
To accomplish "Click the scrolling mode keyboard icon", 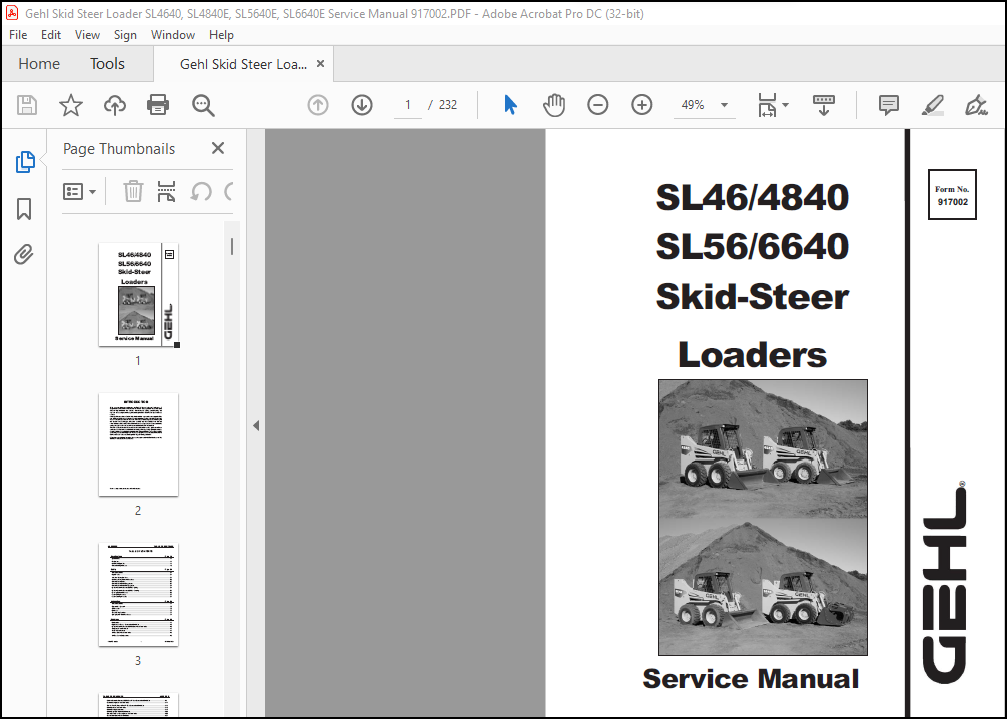I will (823, 105).
